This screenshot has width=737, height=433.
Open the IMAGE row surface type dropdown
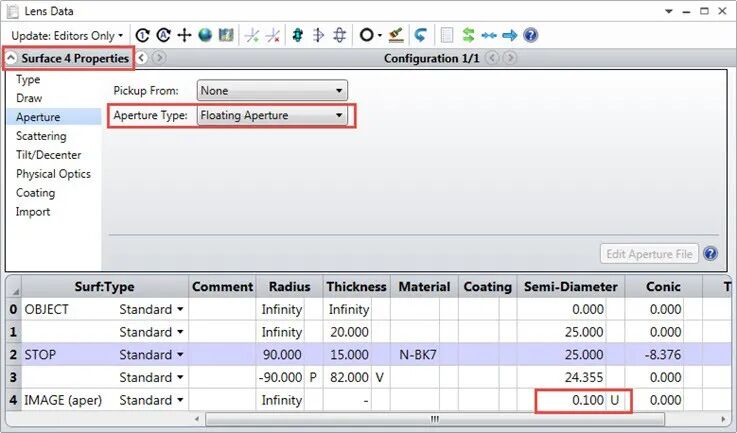180,400
